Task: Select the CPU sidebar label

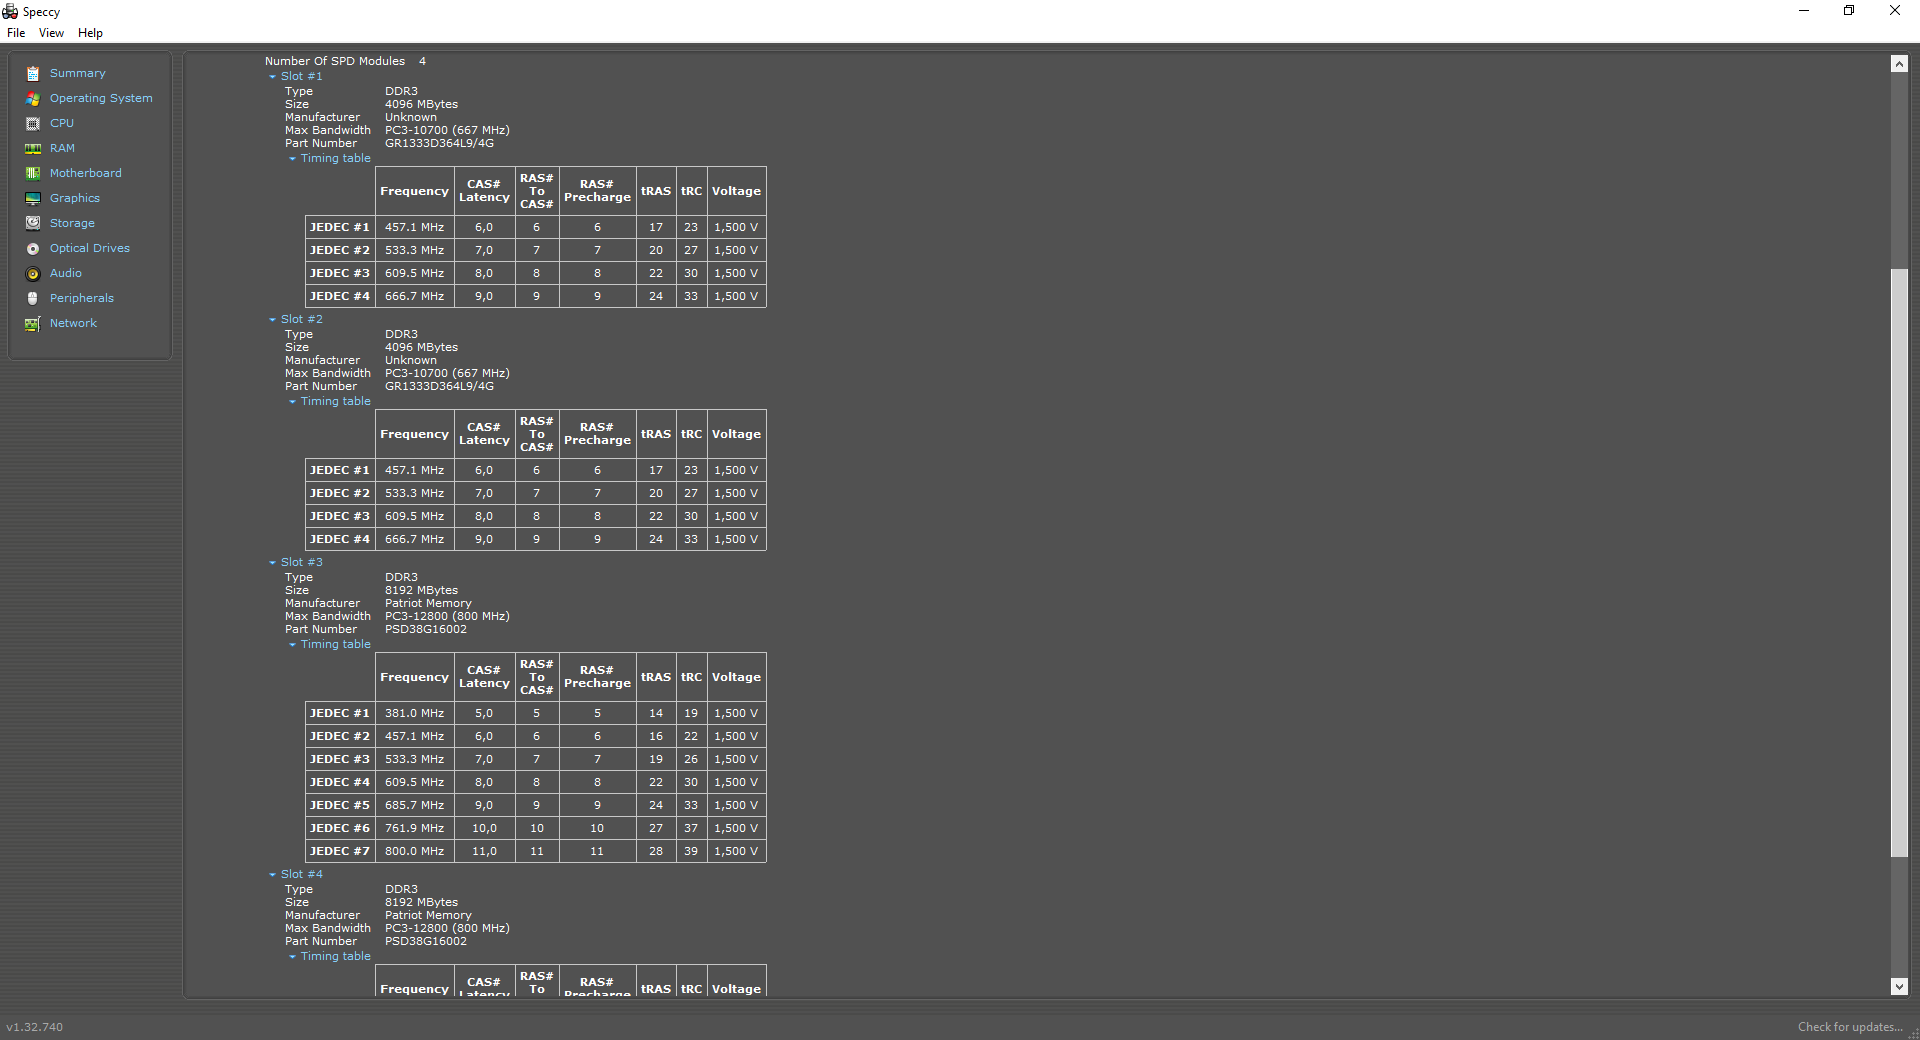Action: point(62,123)
